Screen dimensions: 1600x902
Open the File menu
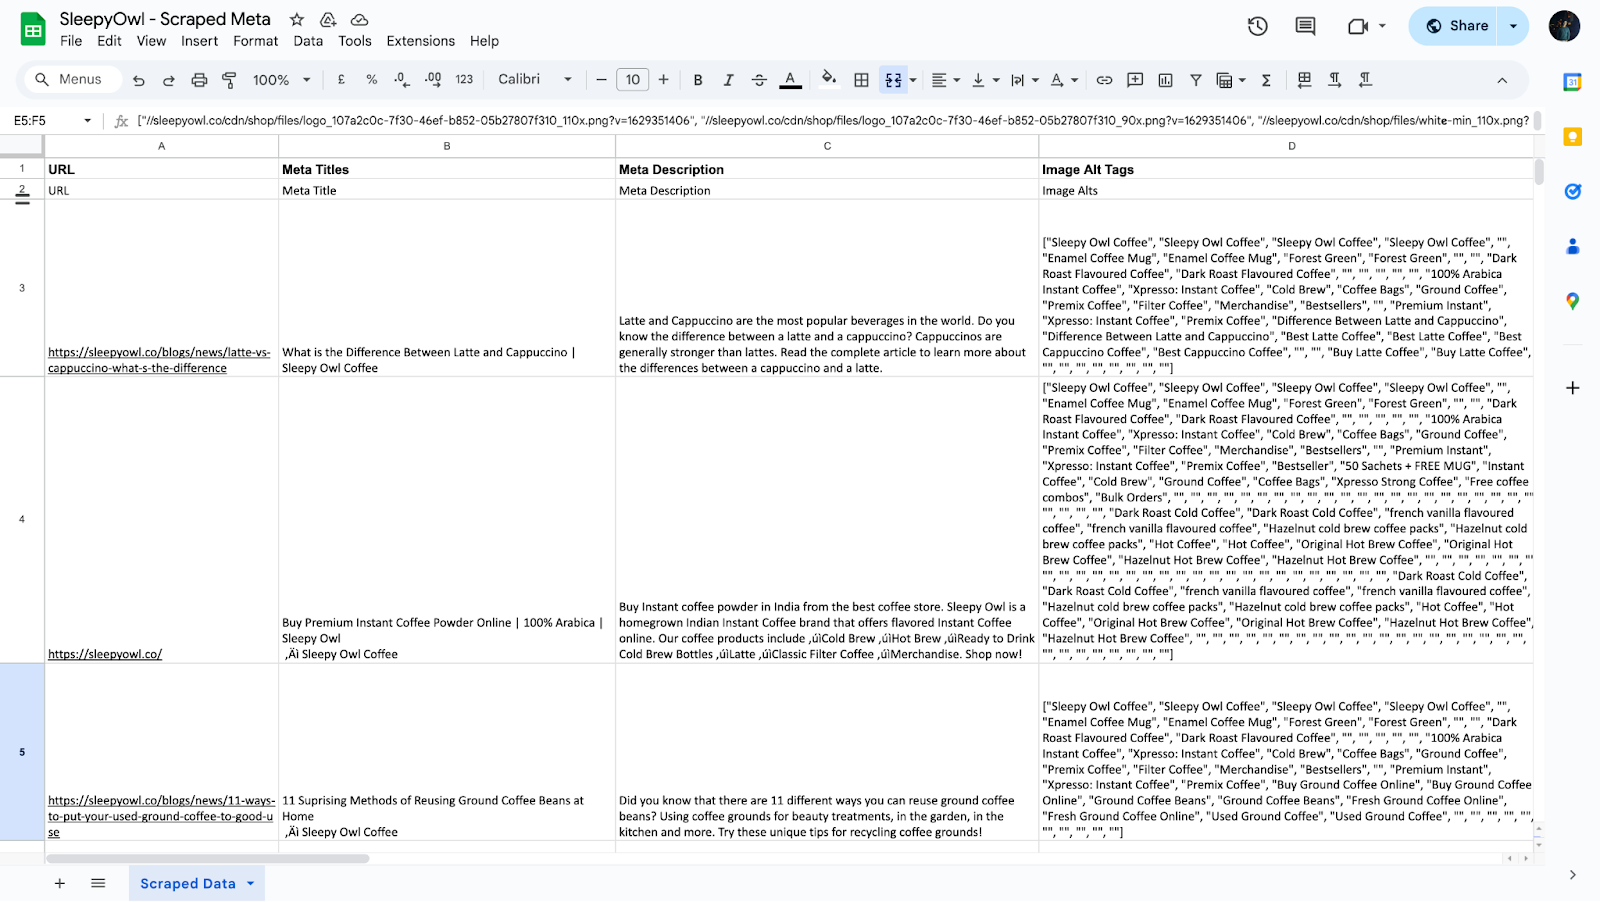tap(71, 41)
